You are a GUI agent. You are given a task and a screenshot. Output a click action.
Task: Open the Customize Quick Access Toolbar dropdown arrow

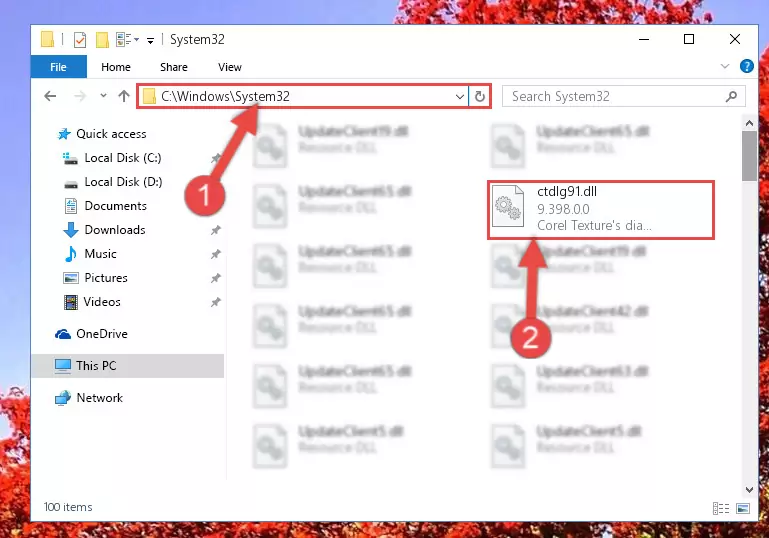[x=151, y=40]
